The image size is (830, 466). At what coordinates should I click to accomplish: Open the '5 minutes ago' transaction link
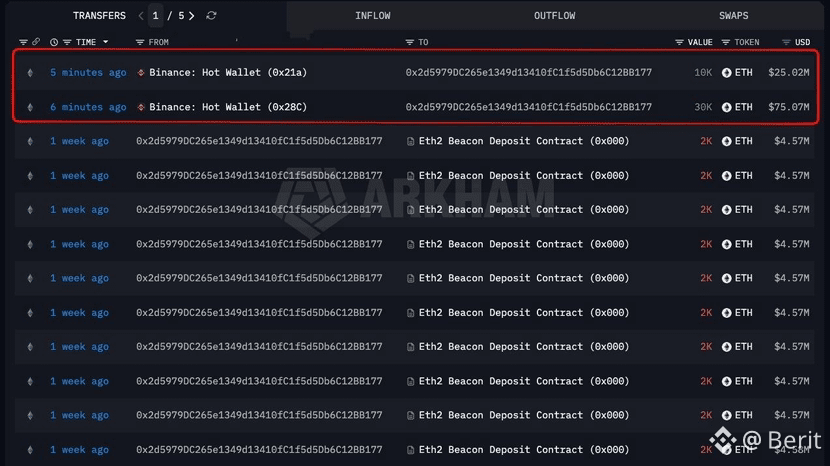[88, 73]
